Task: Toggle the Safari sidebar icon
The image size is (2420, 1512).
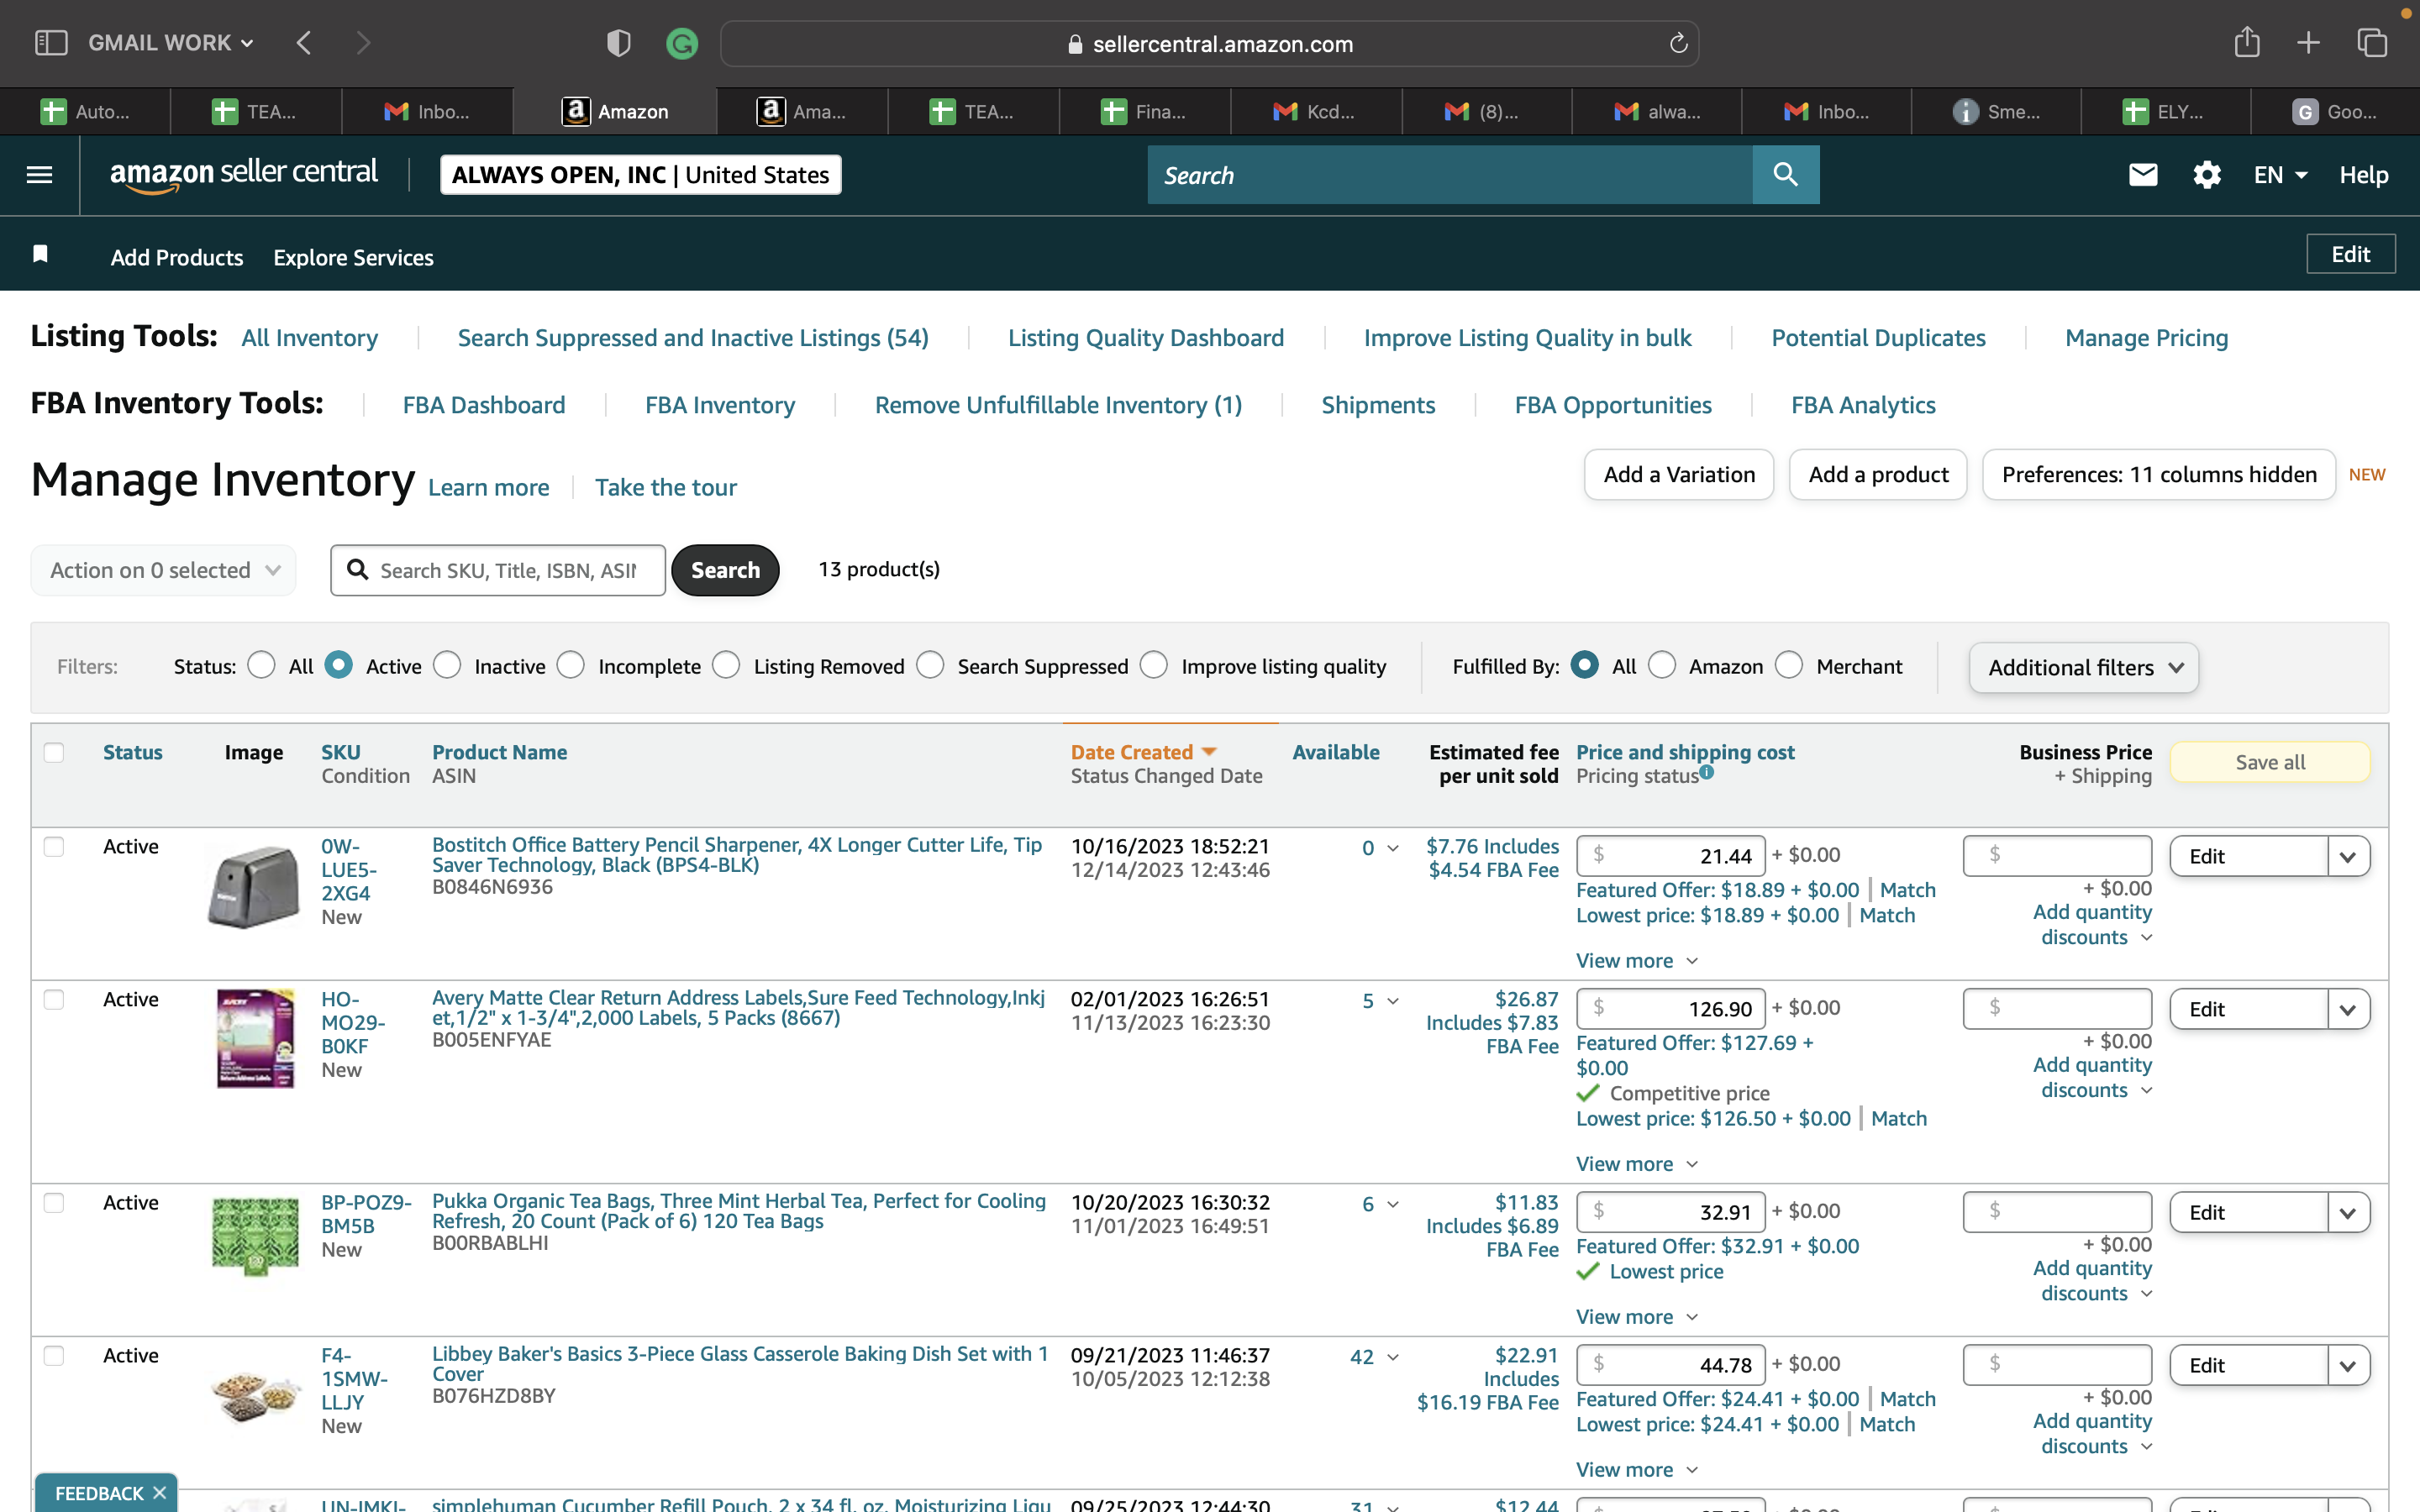Action: point(51,43)
